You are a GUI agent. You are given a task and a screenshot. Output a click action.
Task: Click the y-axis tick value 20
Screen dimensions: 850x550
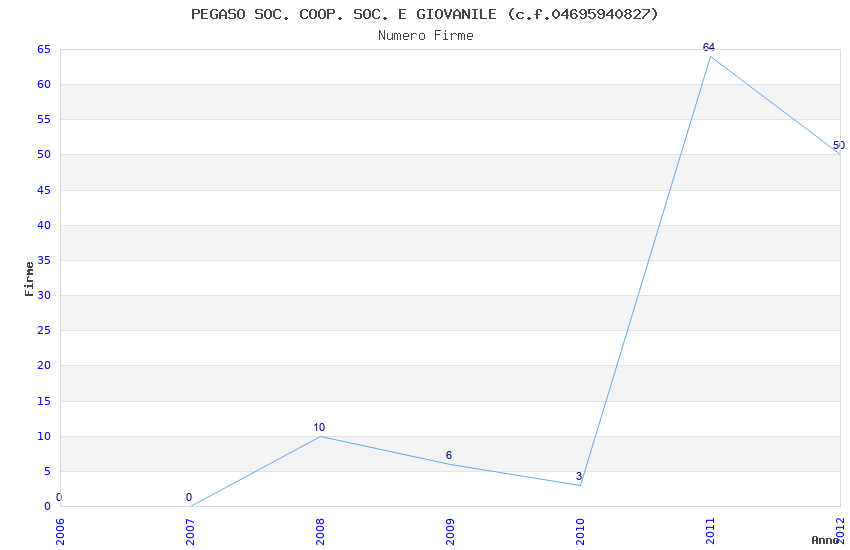[44, 365]
